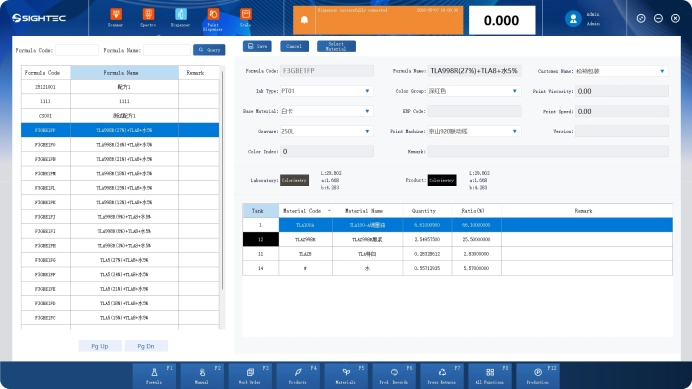Focus the Formula Code search field
Image resolution: width=692 pixels, height=389 pixels.
tap(77, 50)
